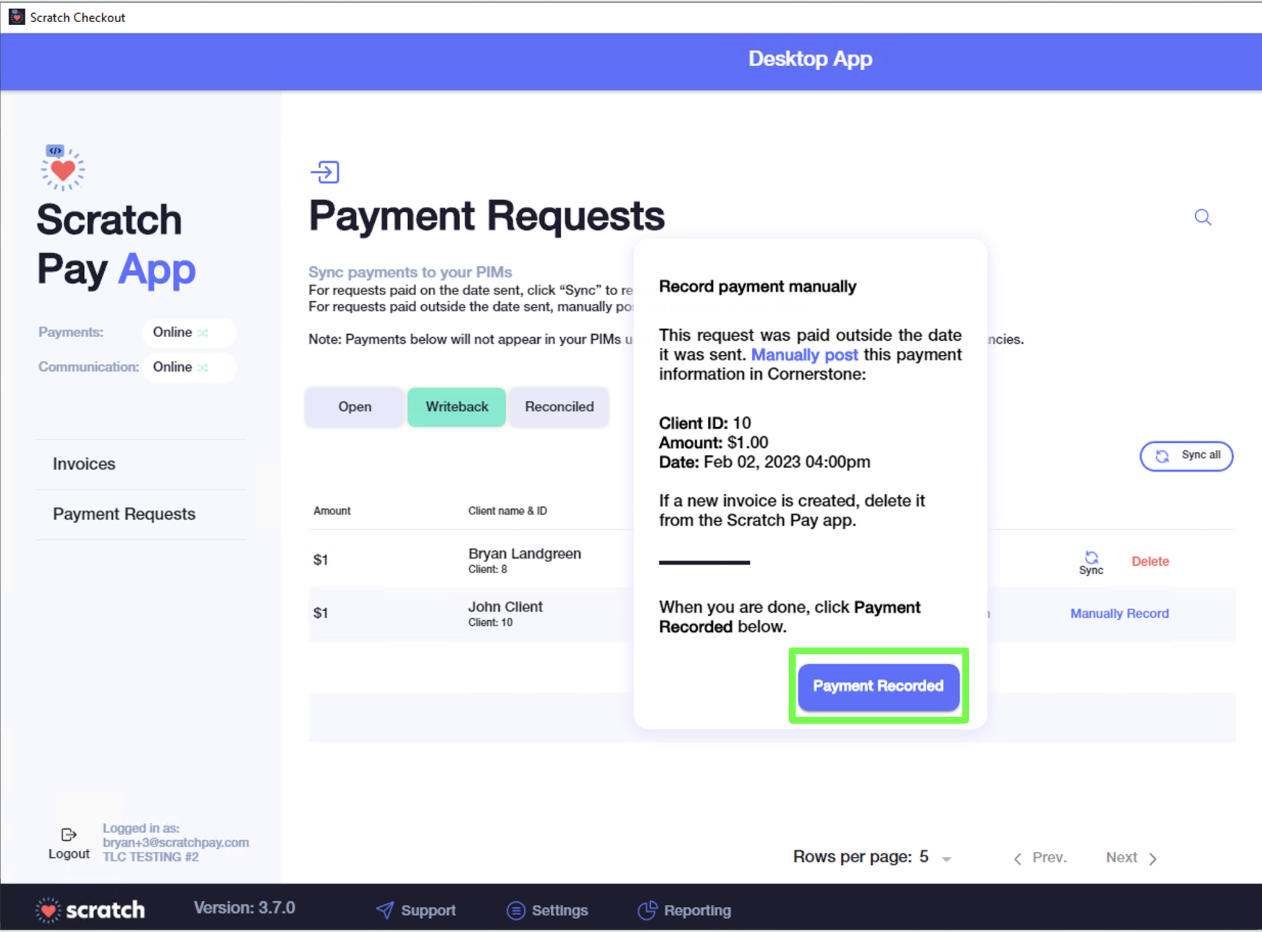Click the logged-in email bryan+3@scratchpay.com
1262x932 pixels.
[176, 843]
